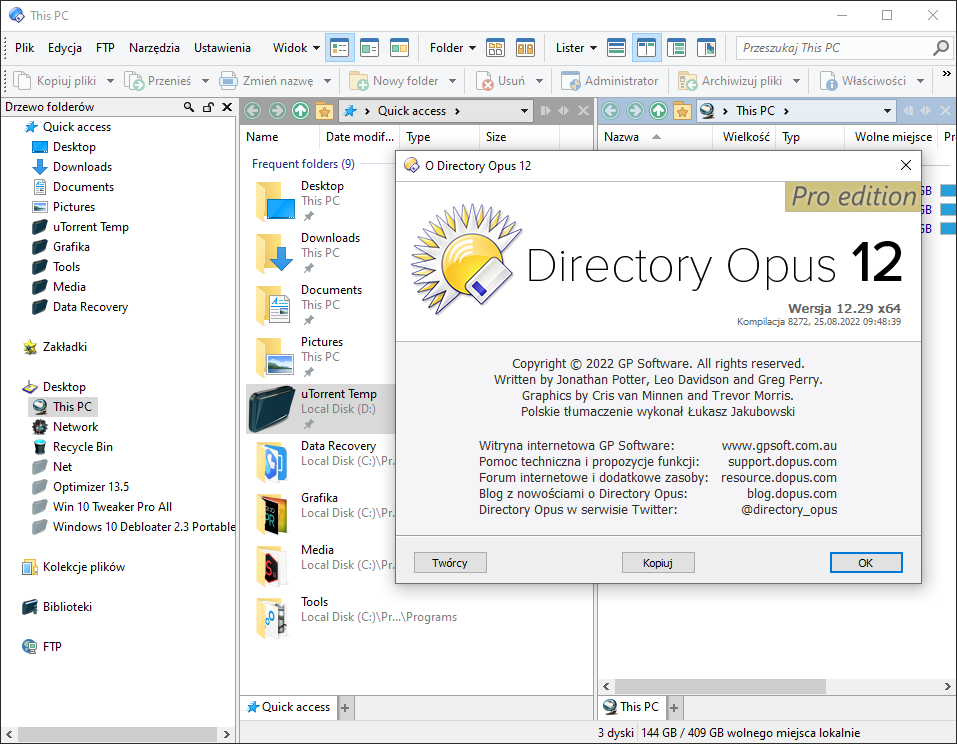The image size is (957, 744).
Task: Add new tab beside Quick access tab
Action: click(345, 708)
